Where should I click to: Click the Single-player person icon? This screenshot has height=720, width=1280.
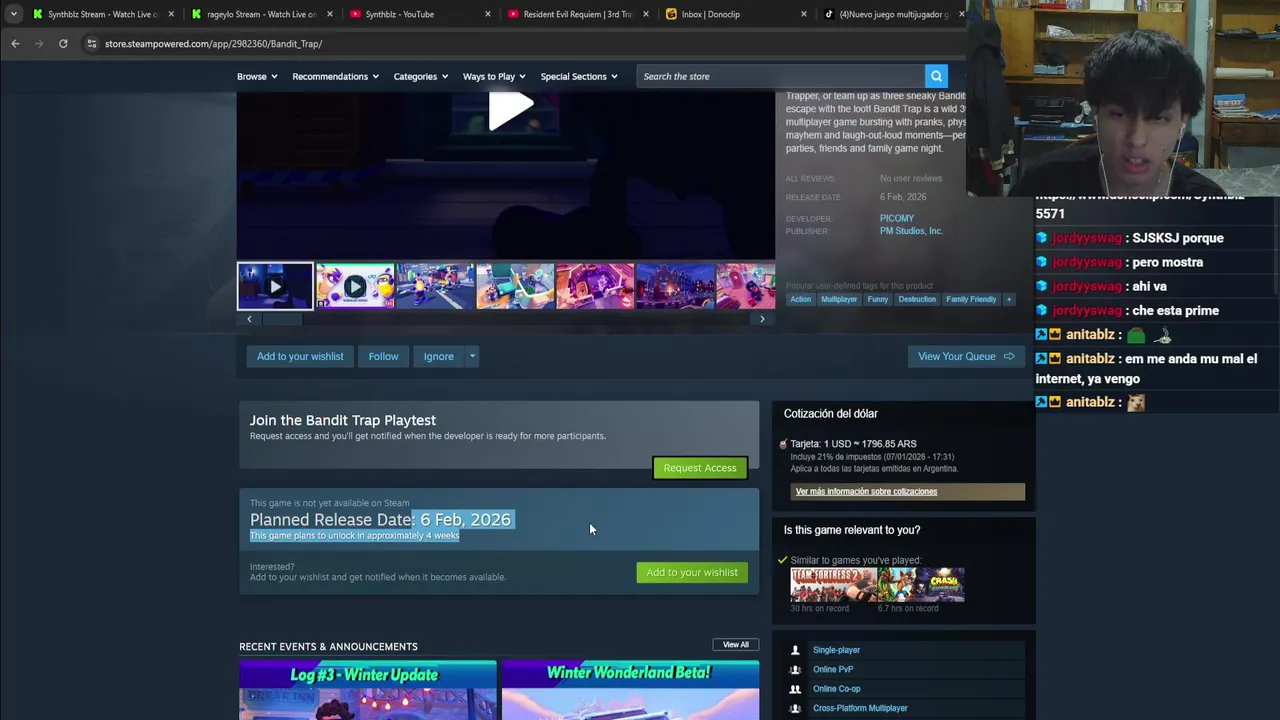[796, 650]
